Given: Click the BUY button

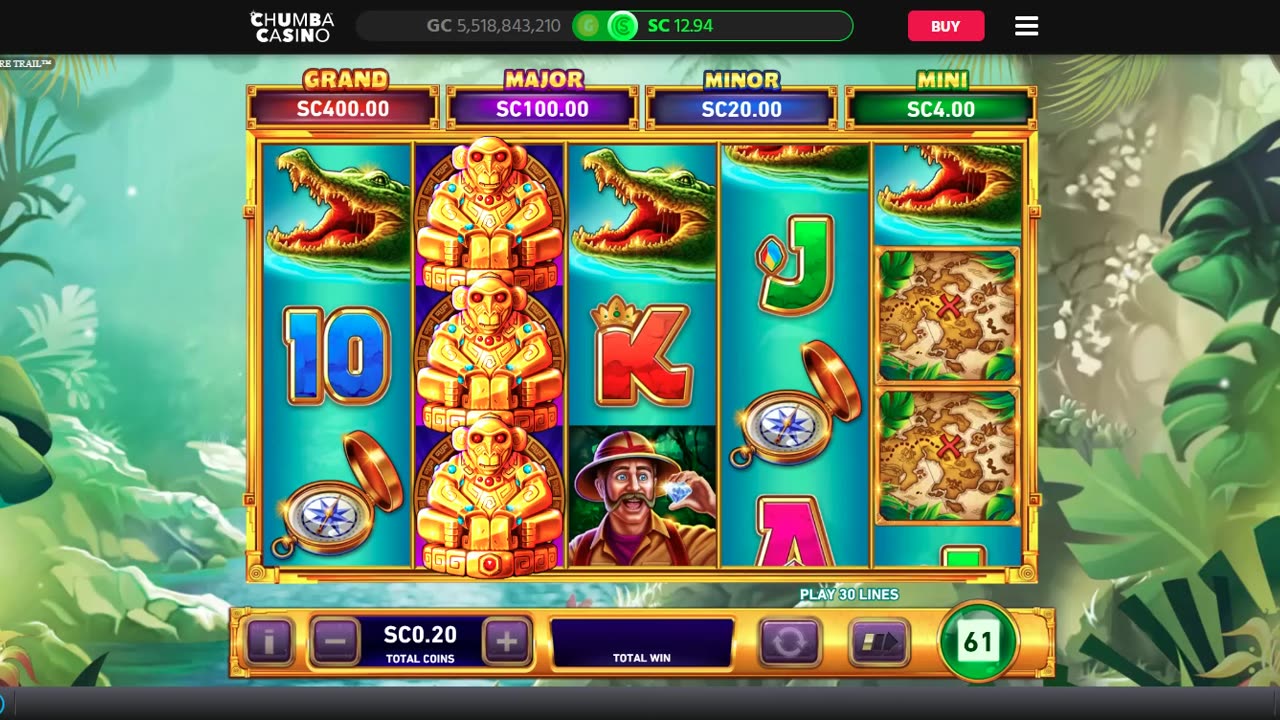Looking at the screenshot, I should pos(945,26).
